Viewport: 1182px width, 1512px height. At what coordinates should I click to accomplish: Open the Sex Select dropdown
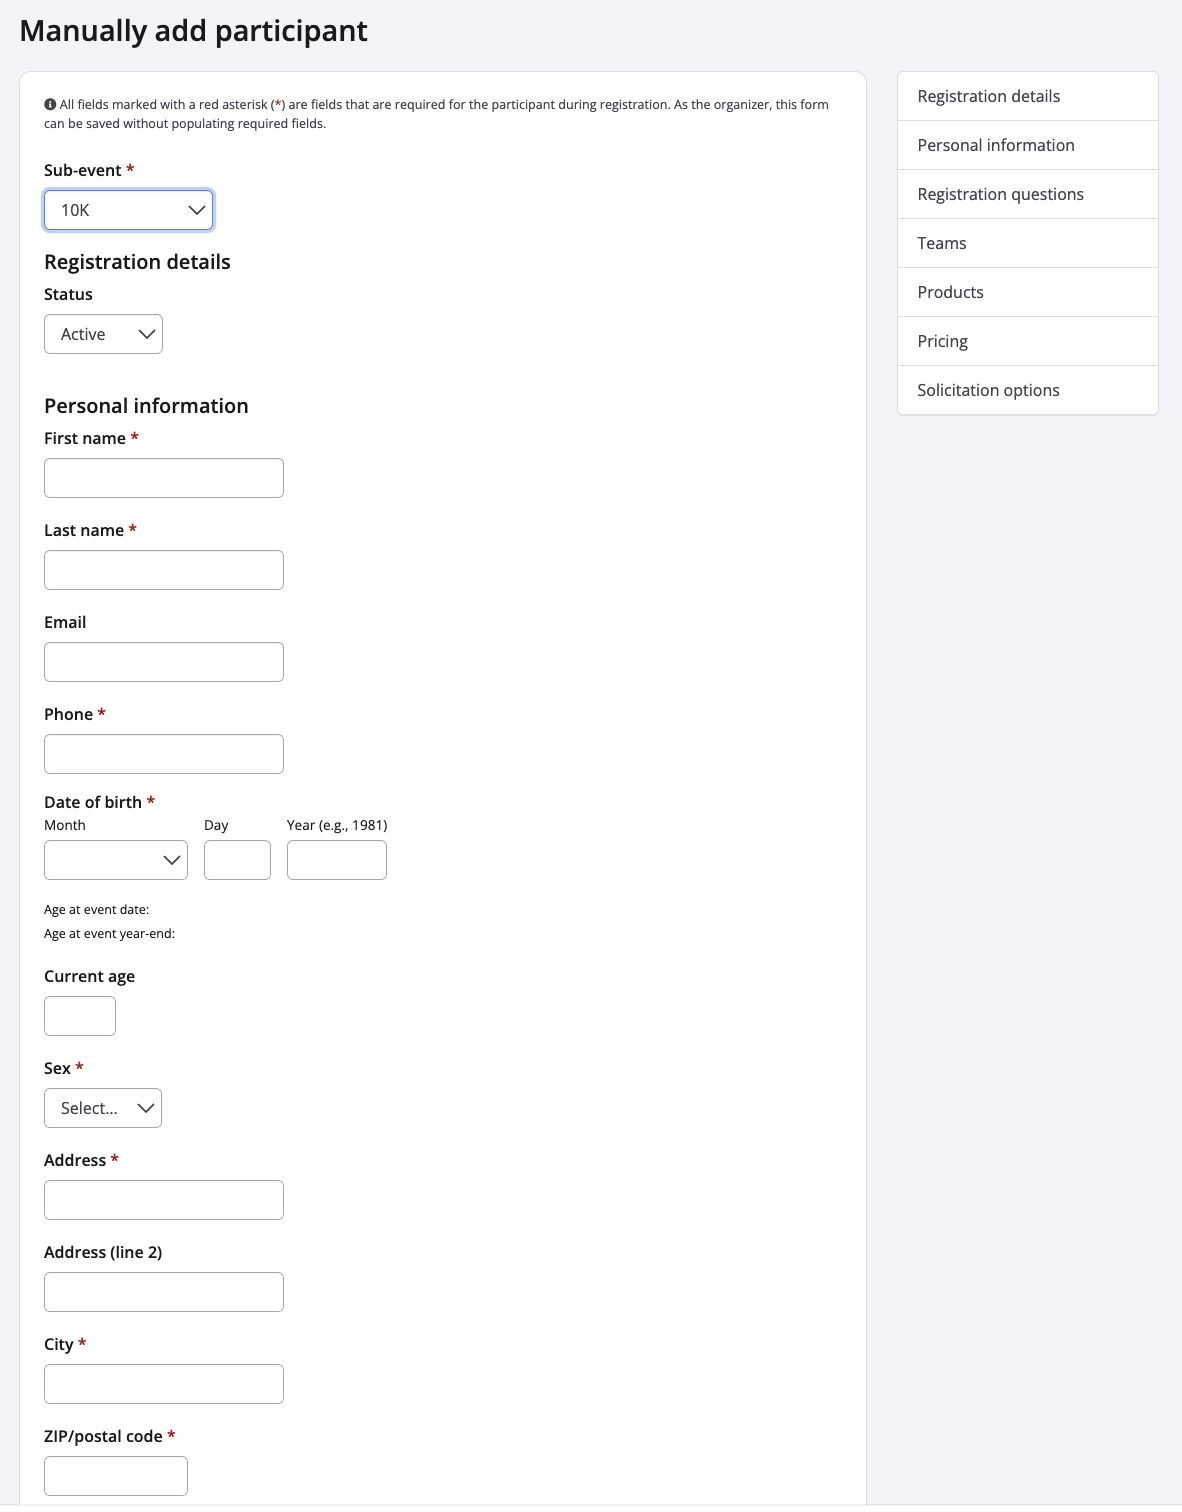coord(103,1108)
